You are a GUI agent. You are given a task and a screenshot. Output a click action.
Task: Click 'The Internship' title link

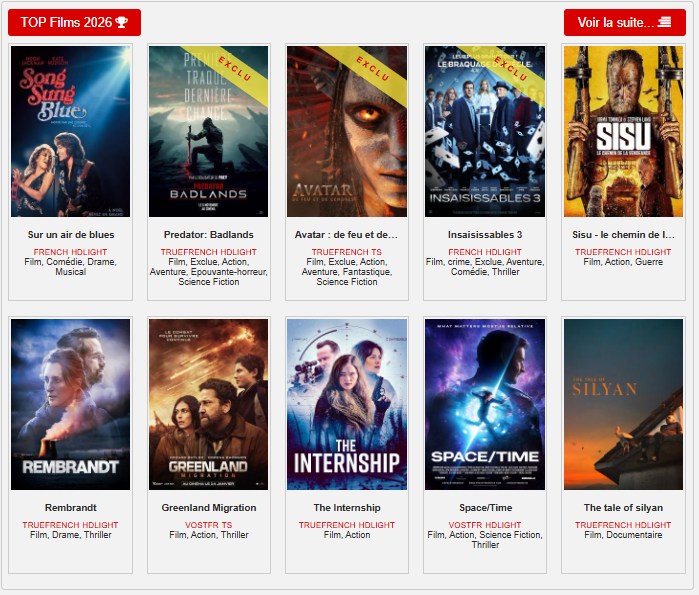pos(346,508)
